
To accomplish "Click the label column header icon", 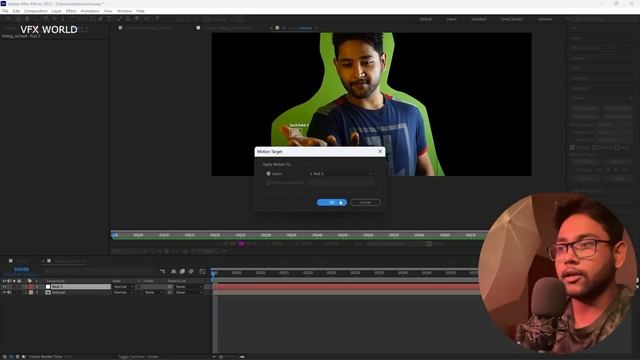I will [x=29, y=281].
